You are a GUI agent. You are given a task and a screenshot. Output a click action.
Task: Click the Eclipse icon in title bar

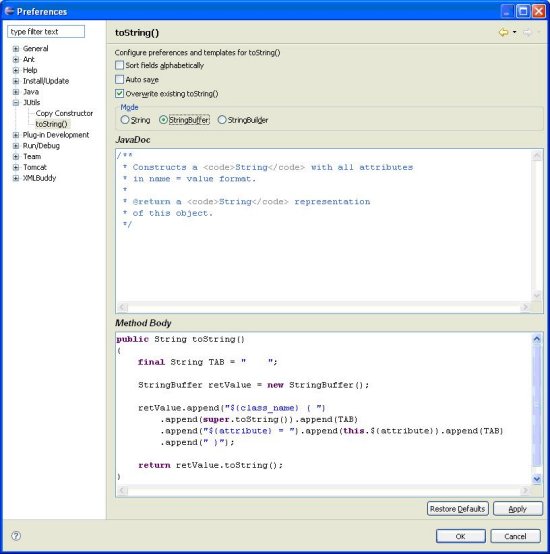pos(9,11)
